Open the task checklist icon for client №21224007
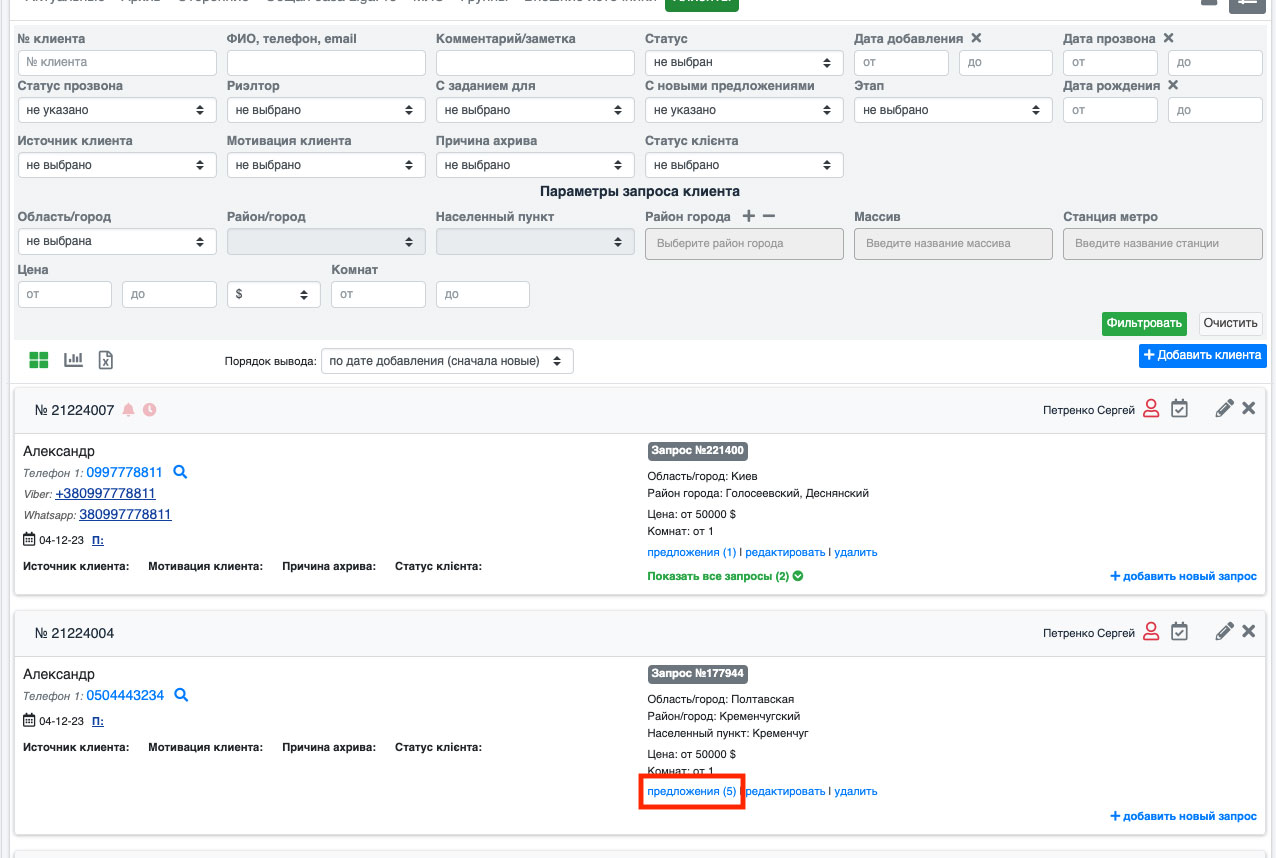Screen dimensions: 1276x858 click(x=1179, y=408)
